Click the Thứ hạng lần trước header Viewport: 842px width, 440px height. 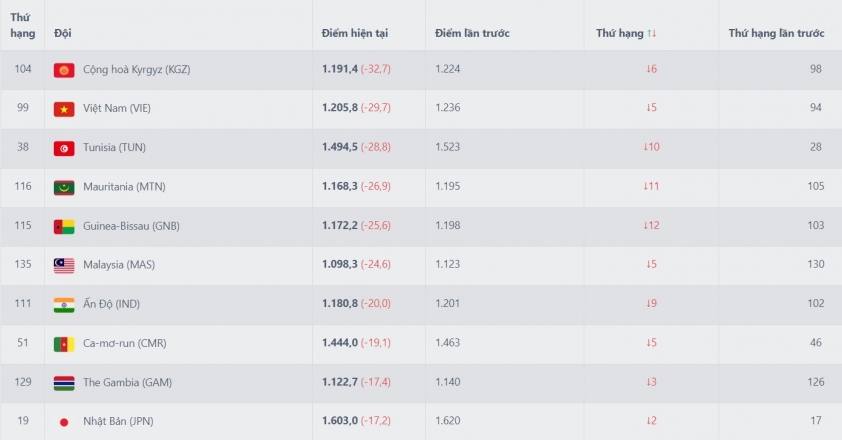776,33
